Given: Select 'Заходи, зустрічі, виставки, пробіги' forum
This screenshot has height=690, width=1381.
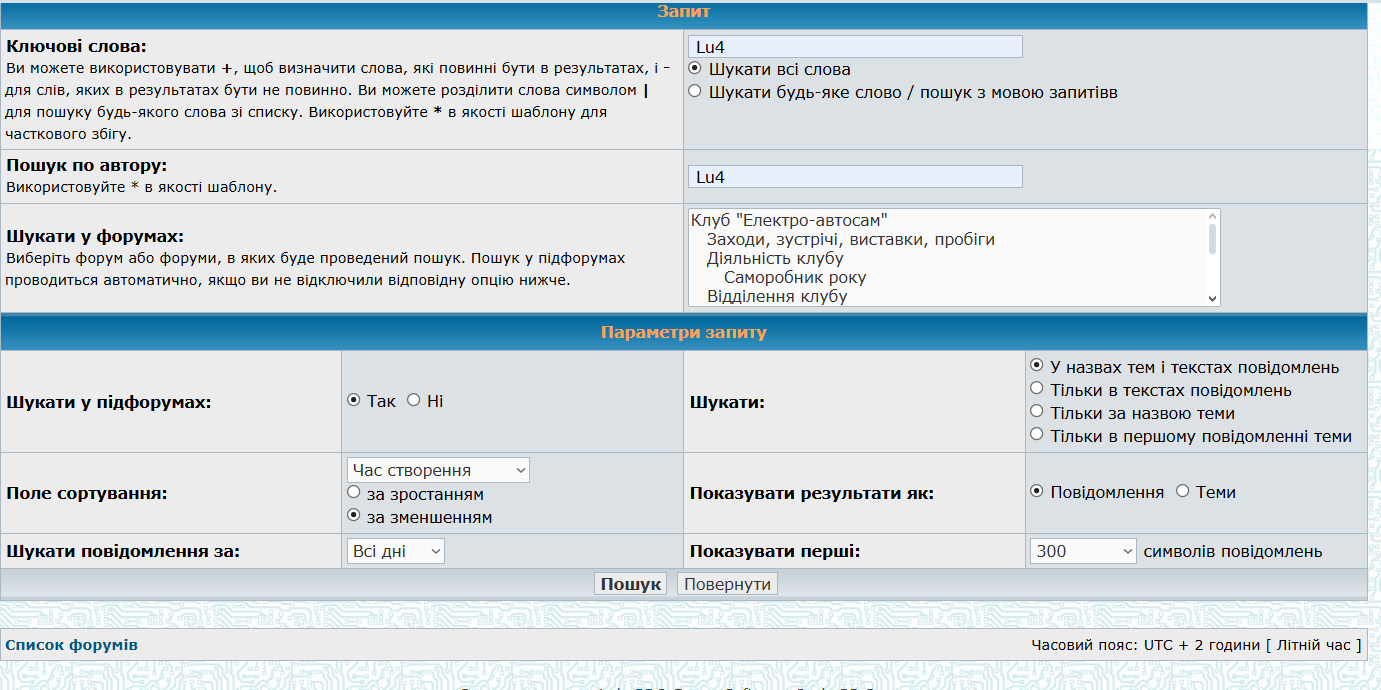Looking at the screenshot, I should (x=850, y=239).
